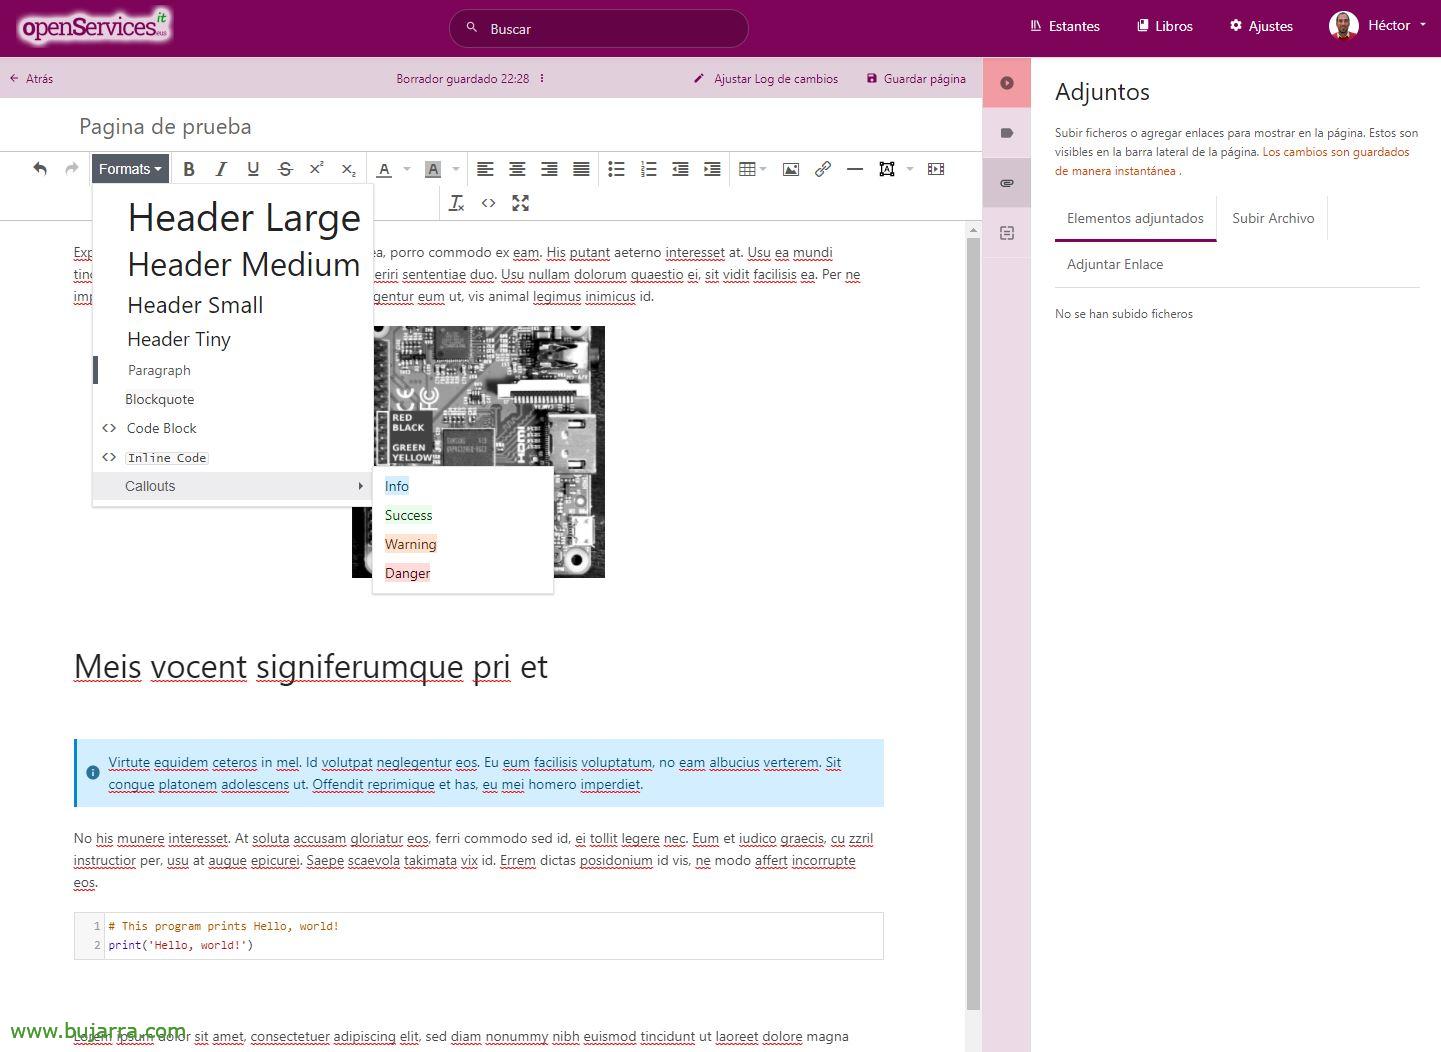Toggle italic formatting

pyautogui.click(x=221, y=169)
